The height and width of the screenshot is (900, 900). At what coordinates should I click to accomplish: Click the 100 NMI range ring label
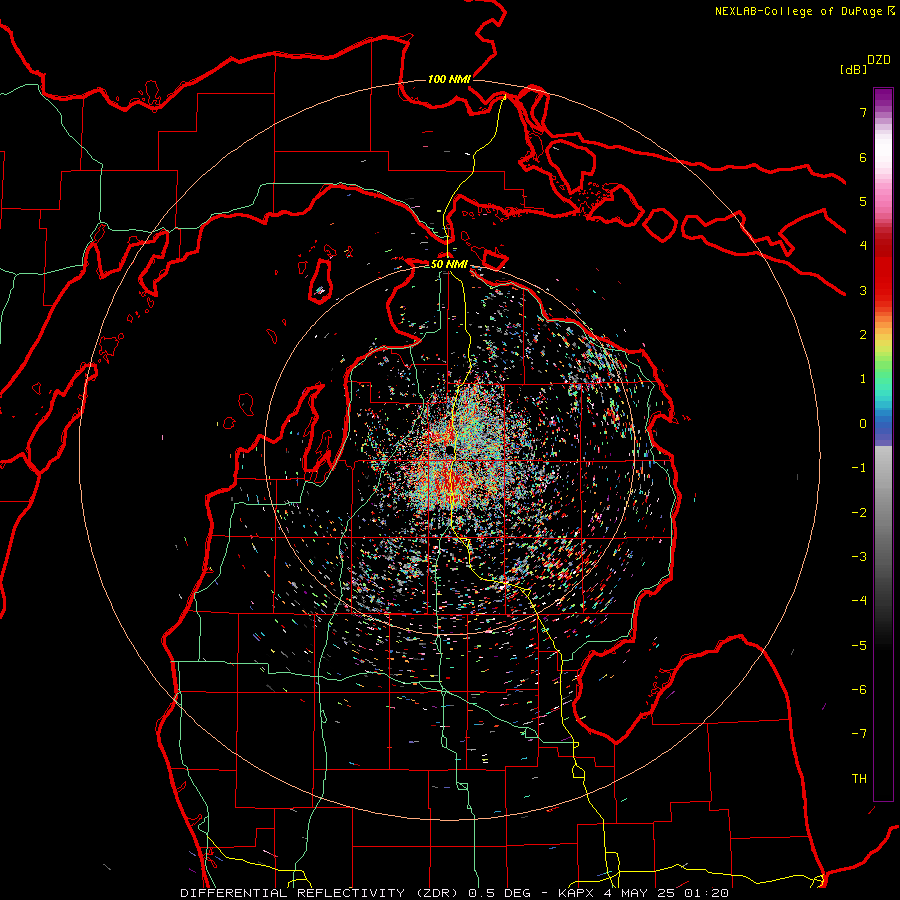[x=449, y=79]
